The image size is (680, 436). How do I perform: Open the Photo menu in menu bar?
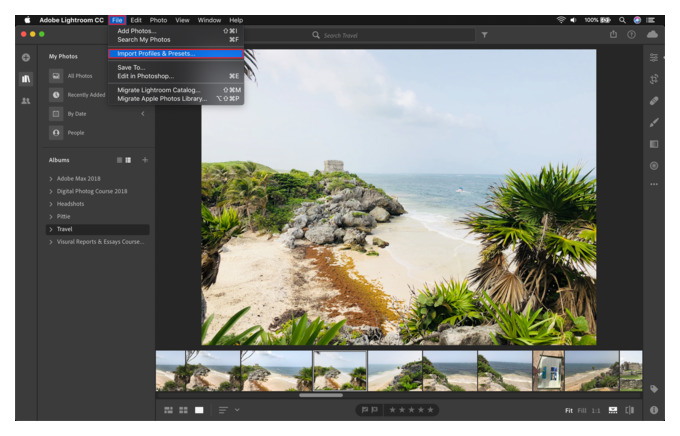pos(158,20)
